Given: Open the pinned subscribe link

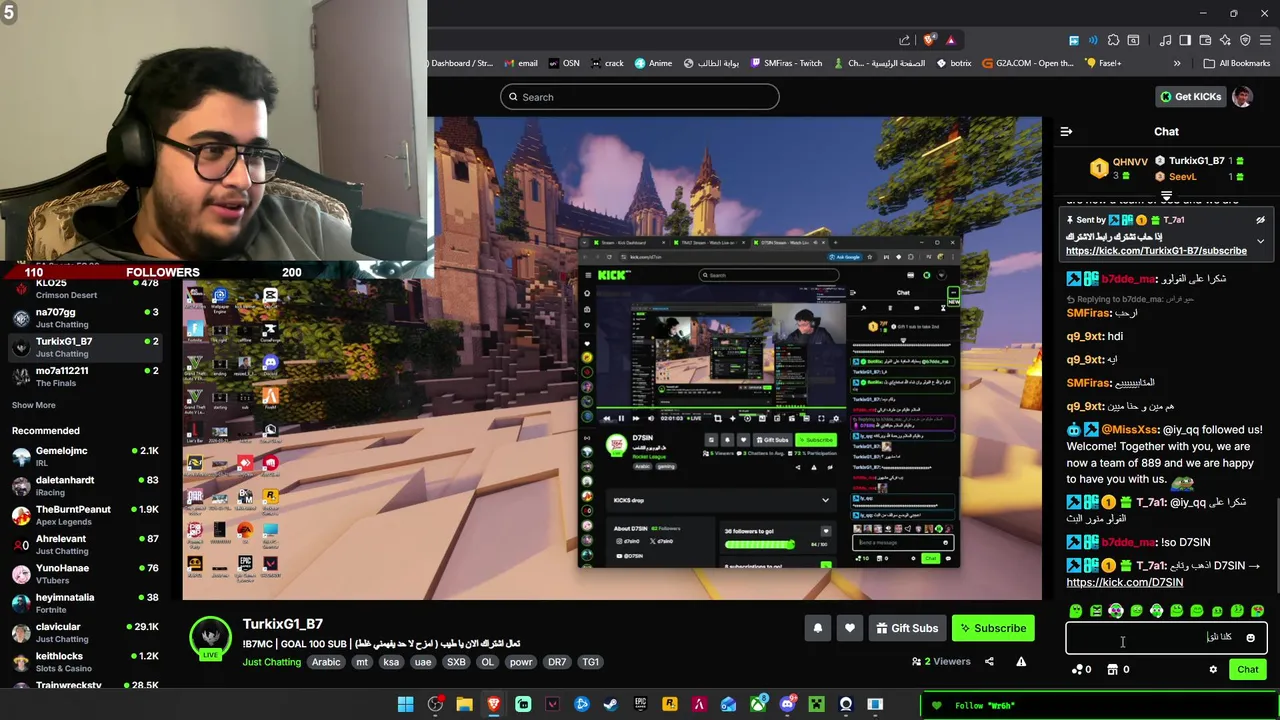Looking at the screenshot, I should (1156, 251).
